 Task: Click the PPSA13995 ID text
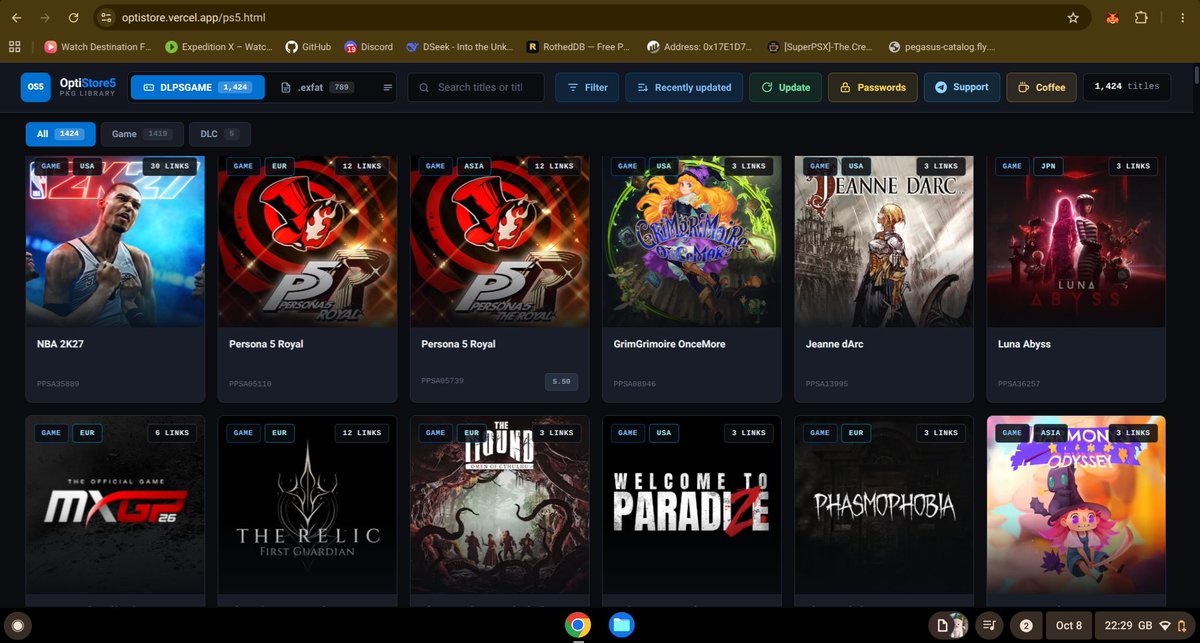(827, 383)
